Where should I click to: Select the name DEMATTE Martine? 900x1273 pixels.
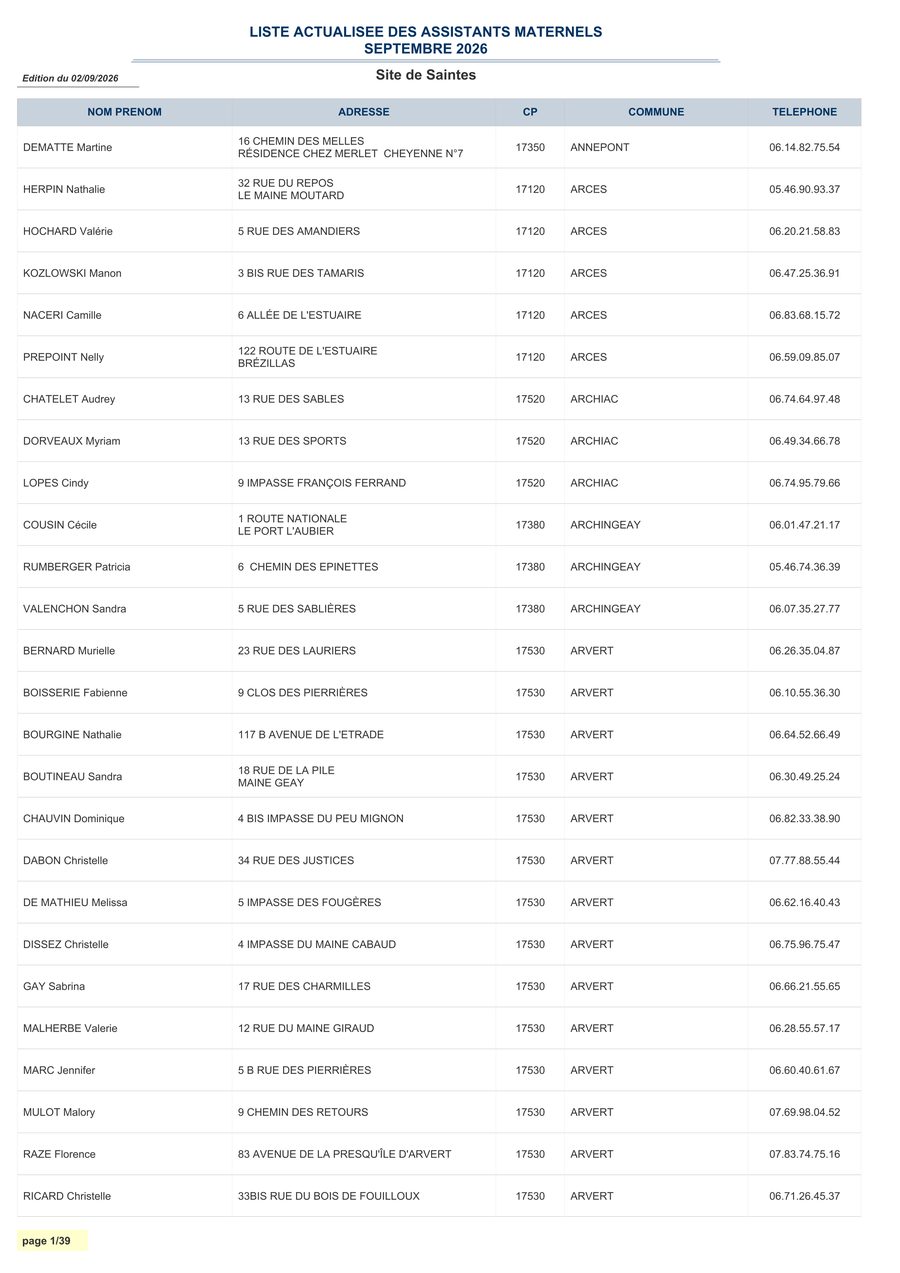point(68,148)
